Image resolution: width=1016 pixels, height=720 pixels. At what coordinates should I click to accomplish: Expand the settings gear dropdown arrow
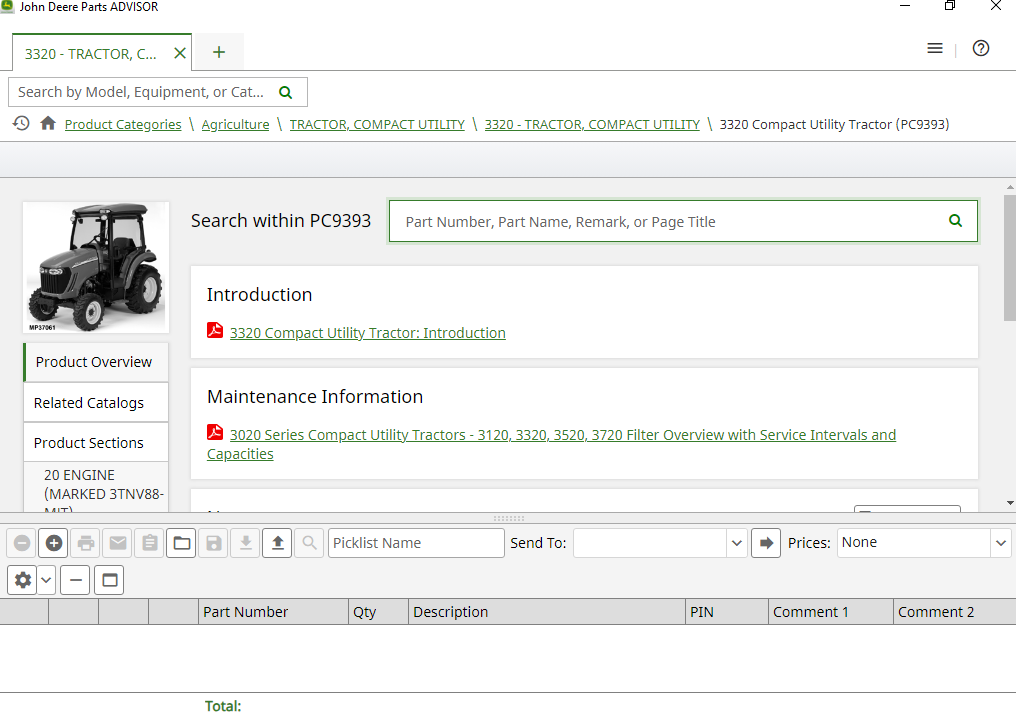[x=46, y=580]
